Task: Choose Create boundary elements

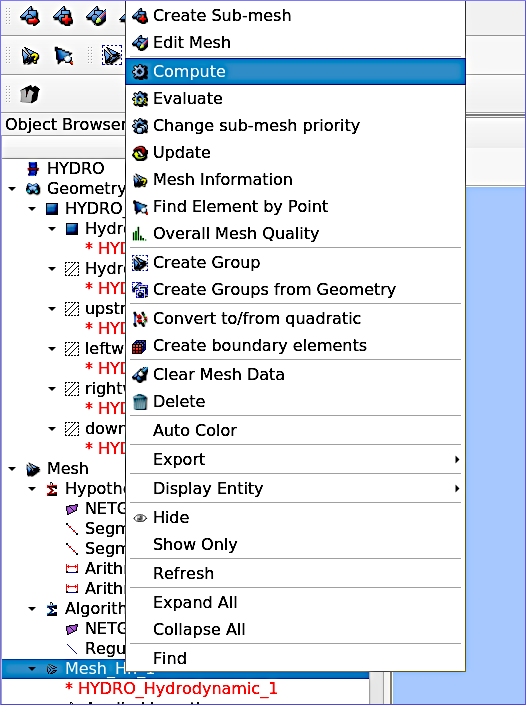Action: [295, 345]
